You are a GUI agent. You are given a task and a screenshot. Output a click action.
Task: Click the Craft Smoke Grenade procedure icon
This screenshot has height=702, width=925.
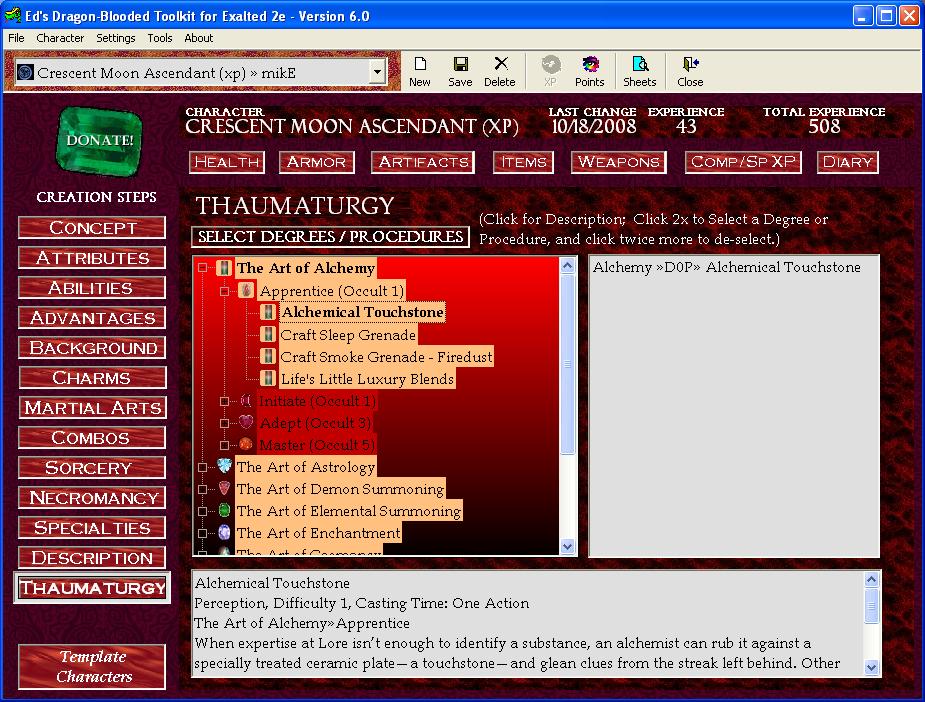pyautogui.click(x=268, y=356)
